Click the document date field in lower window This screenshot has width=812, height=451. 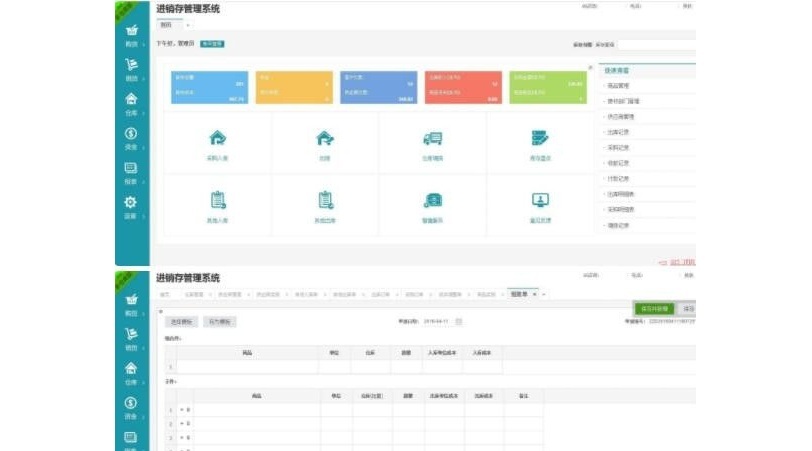coord(436,322)
